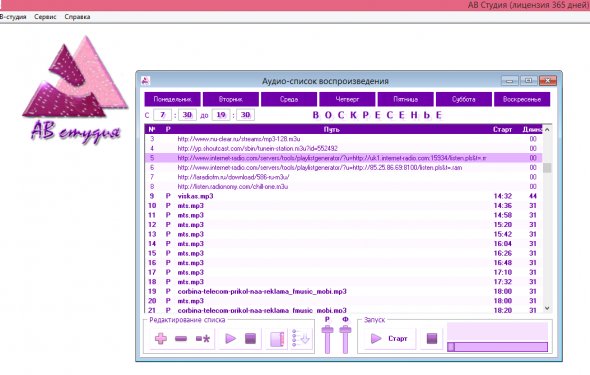Select row 13 mts.mp3 at 15:42

[x=343, y=234]
